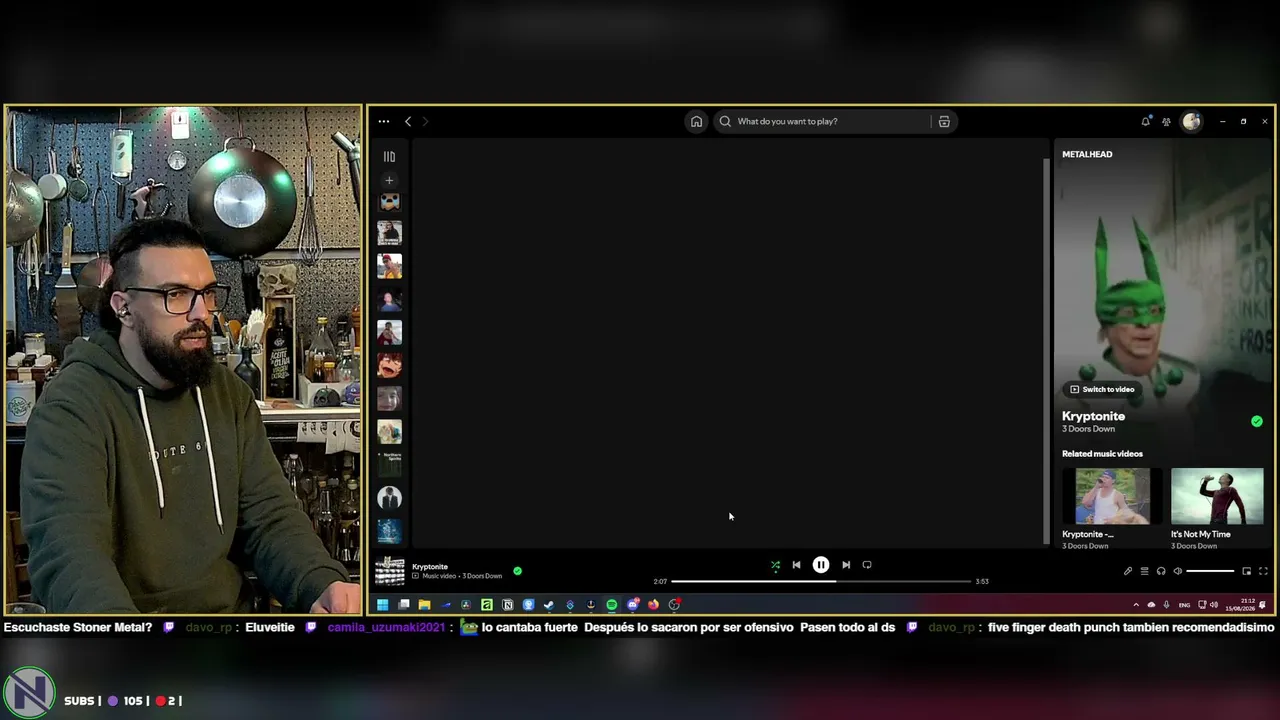
Task: Open the miniplayer
Action: [1247, 571]
